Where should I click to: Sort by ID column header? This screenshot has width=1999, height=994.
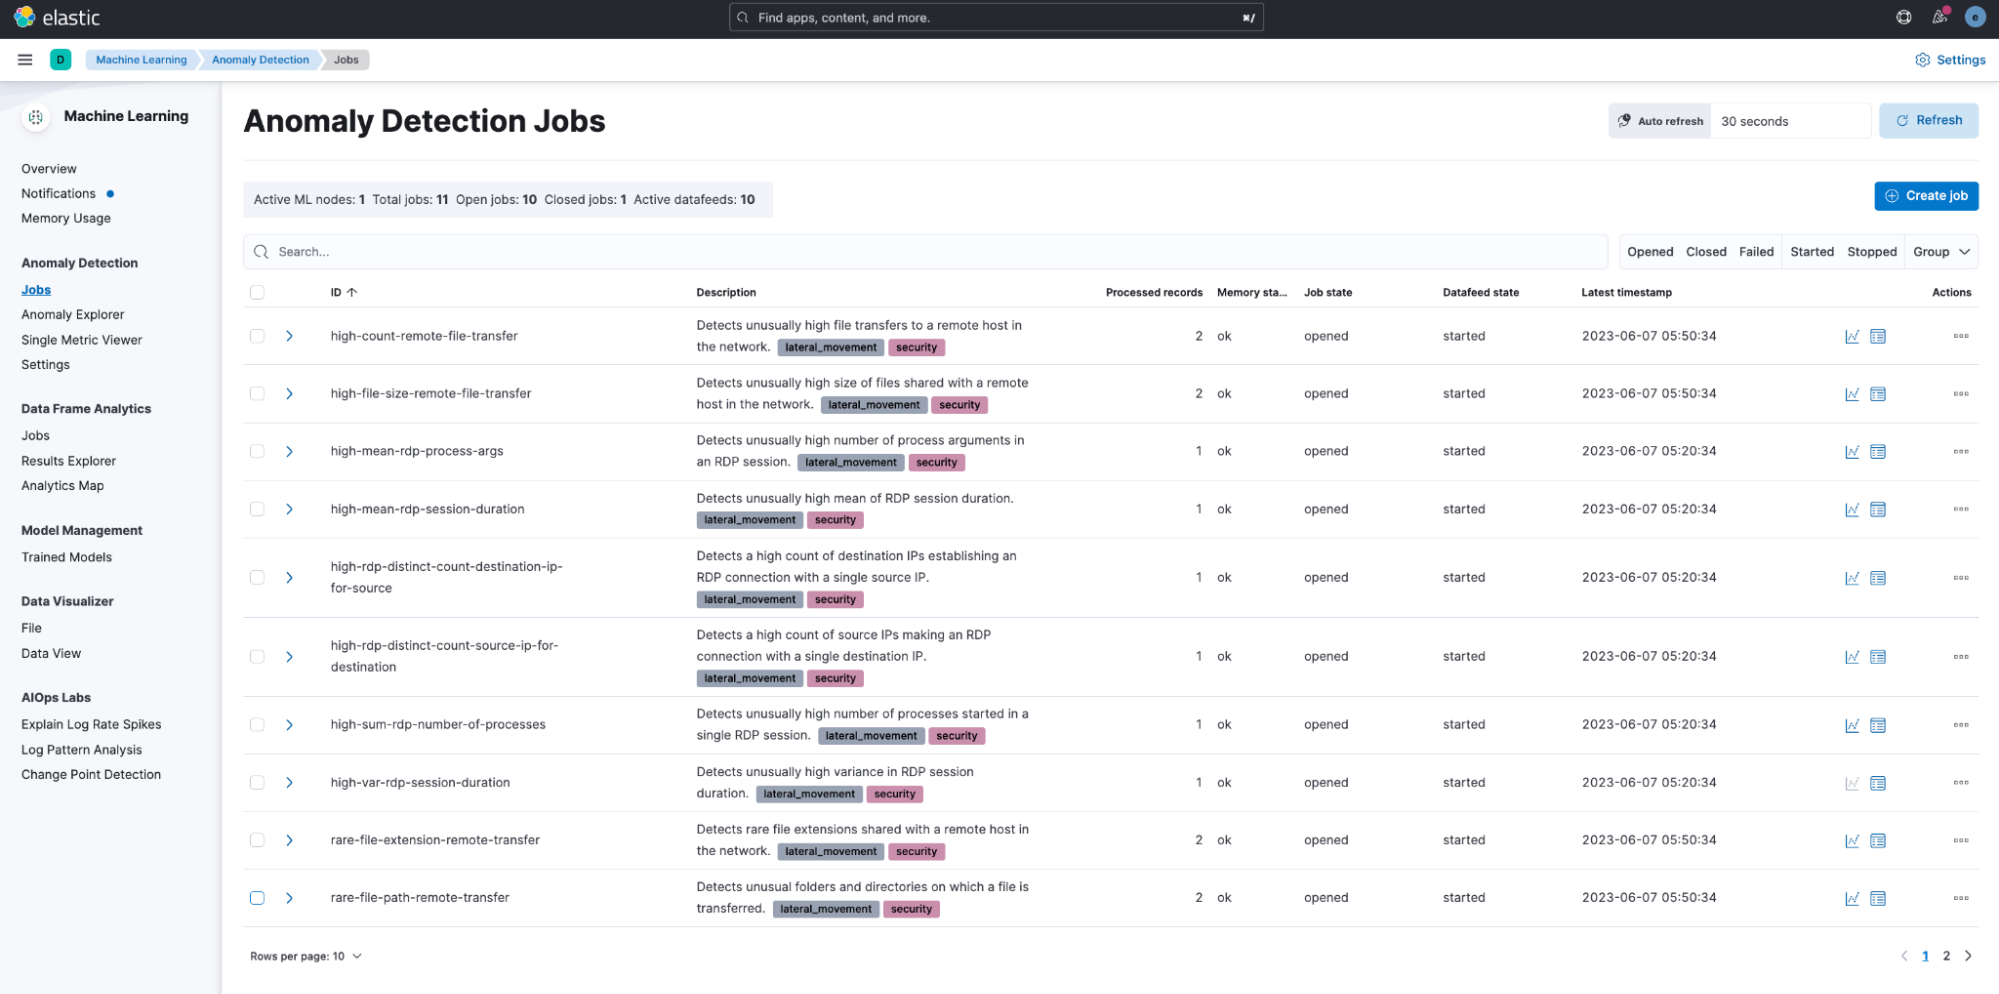click(x=344, y=293)
